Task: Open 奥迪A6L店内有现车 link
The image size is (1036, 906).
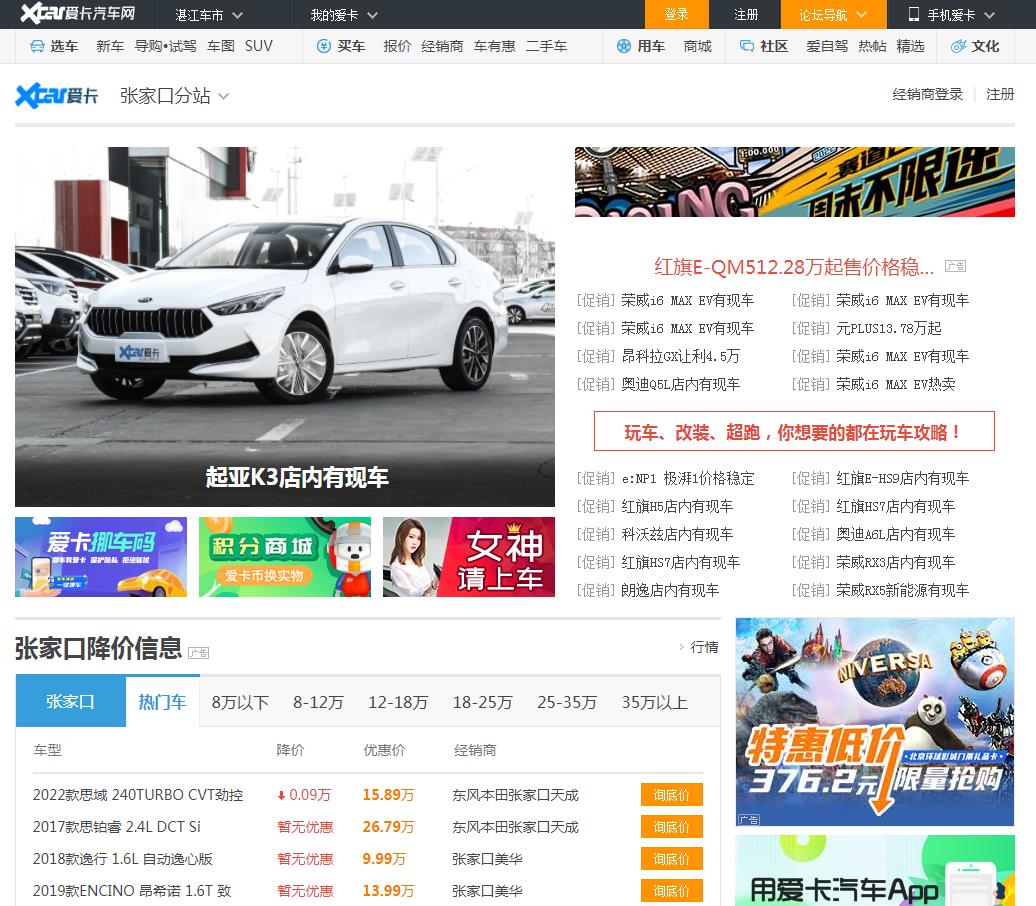Action: (895, 534)
